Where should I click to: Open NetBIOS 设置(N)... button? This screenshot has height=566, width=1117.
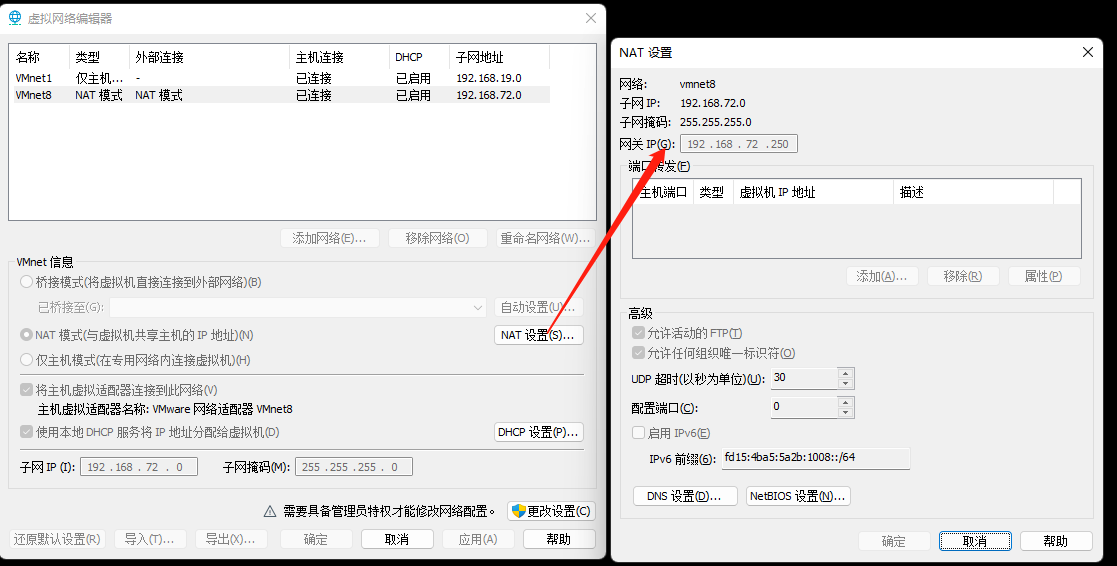799,496
